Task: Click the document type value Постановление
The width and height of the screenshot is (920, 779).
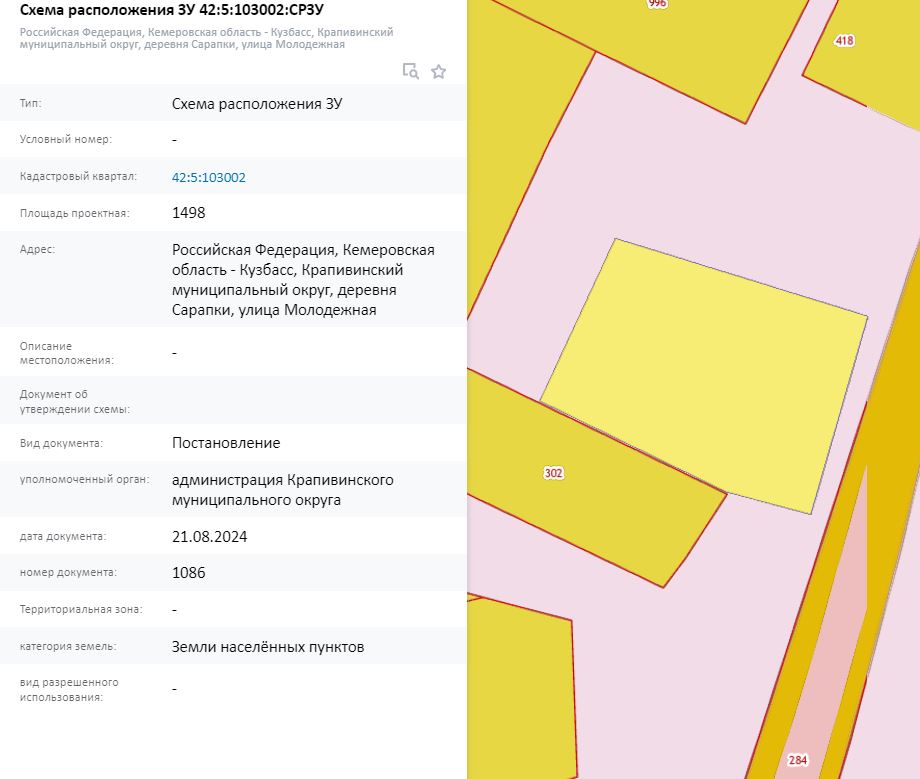Action: click(226, 443)
